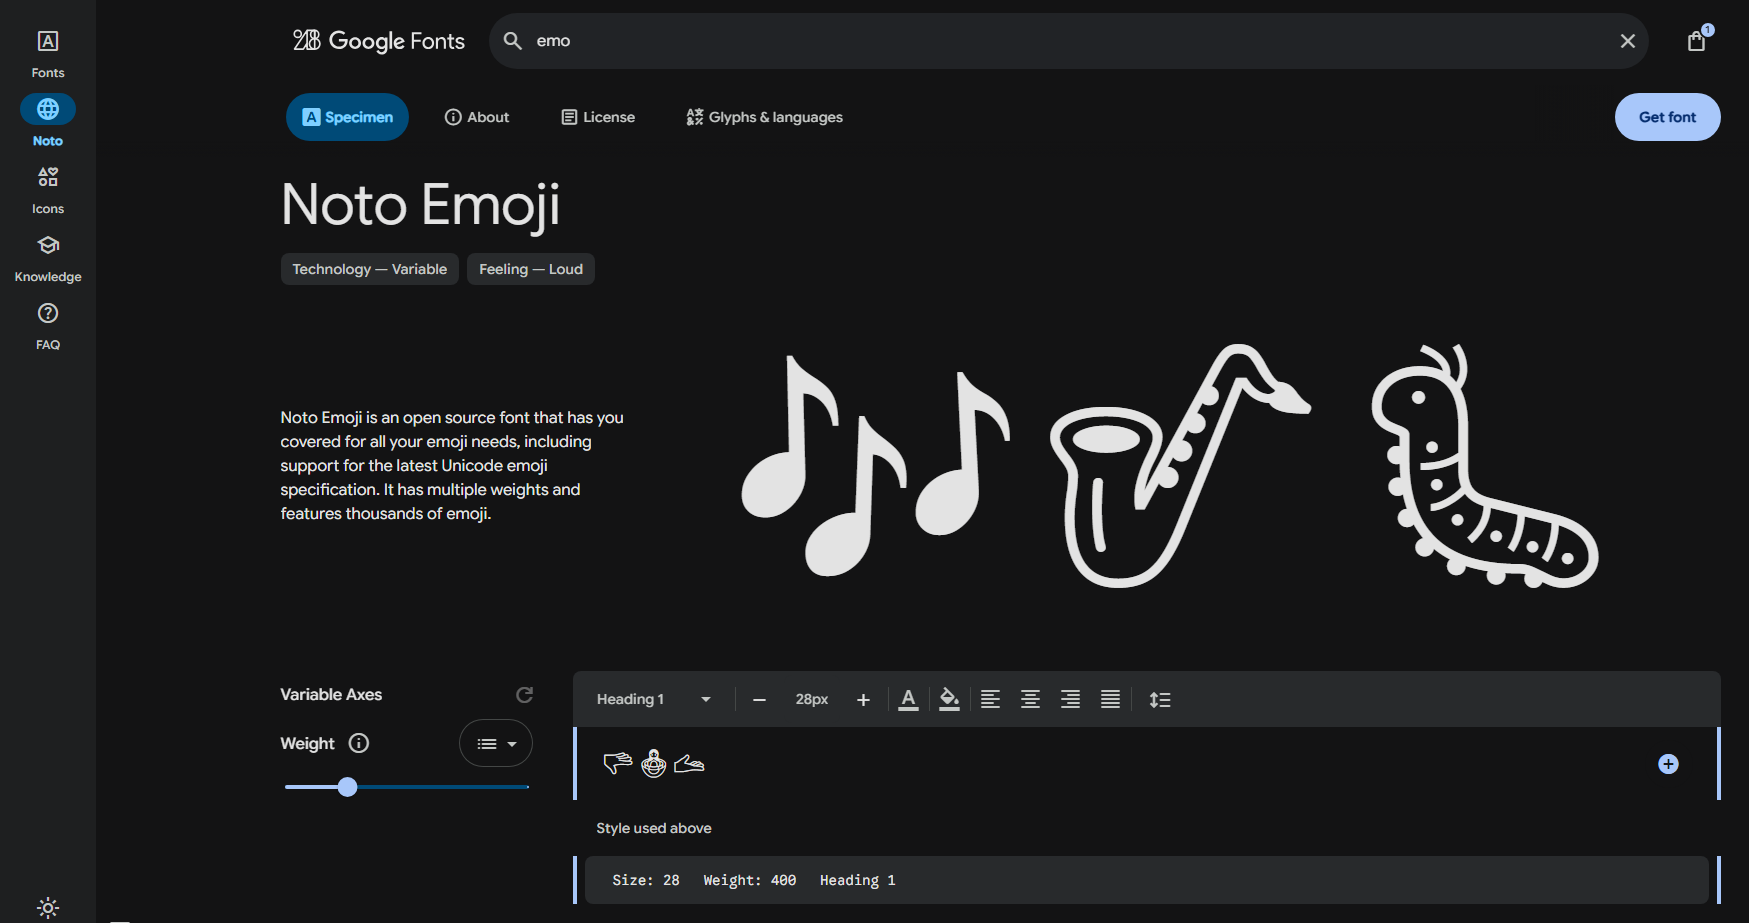Align text center

(1030, 699)
